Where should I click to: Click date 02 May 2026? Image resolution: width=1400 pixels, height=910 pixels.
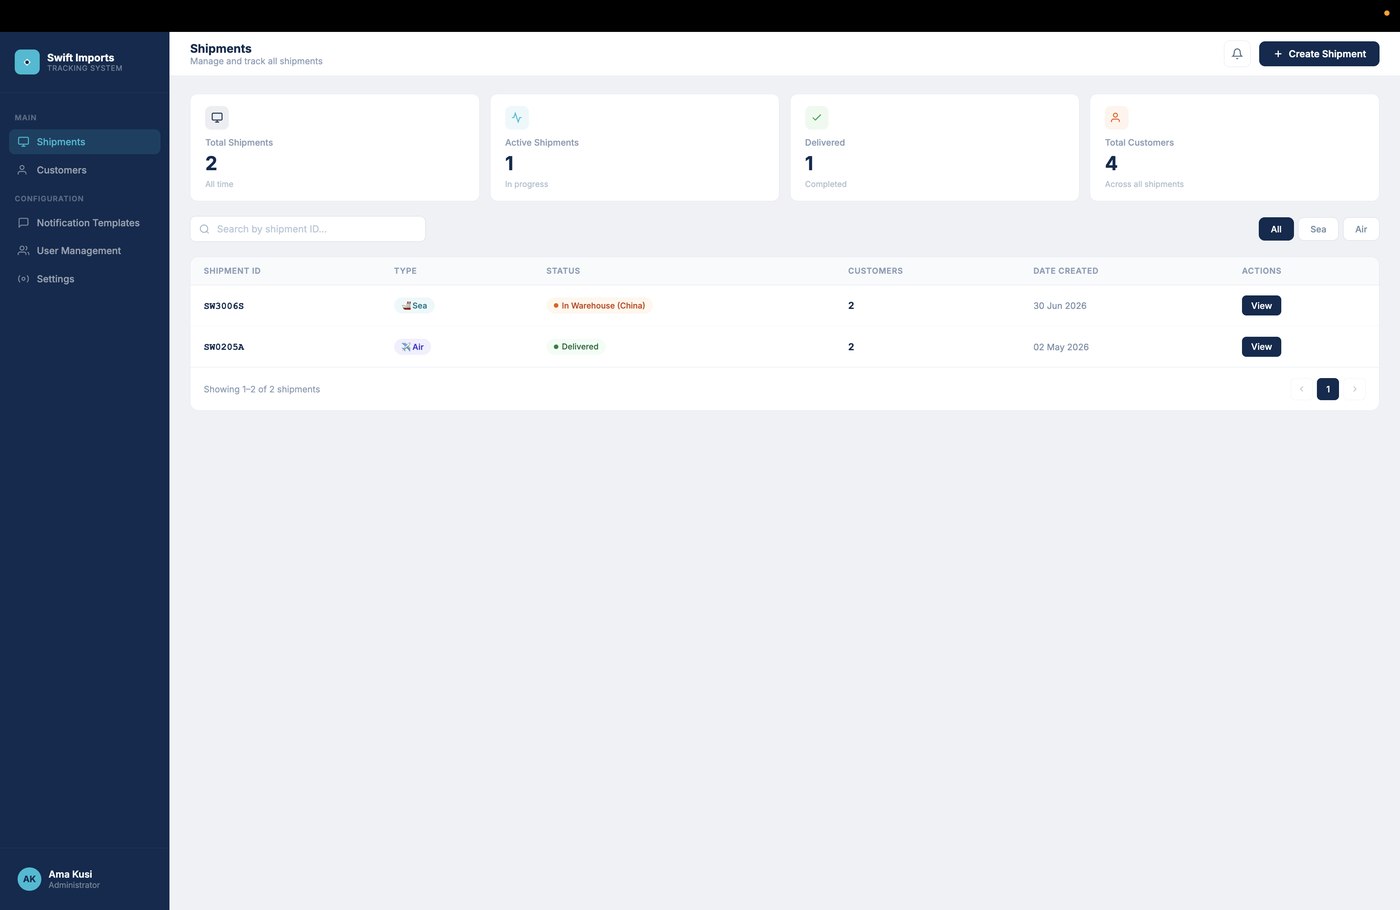point(1061,347)
